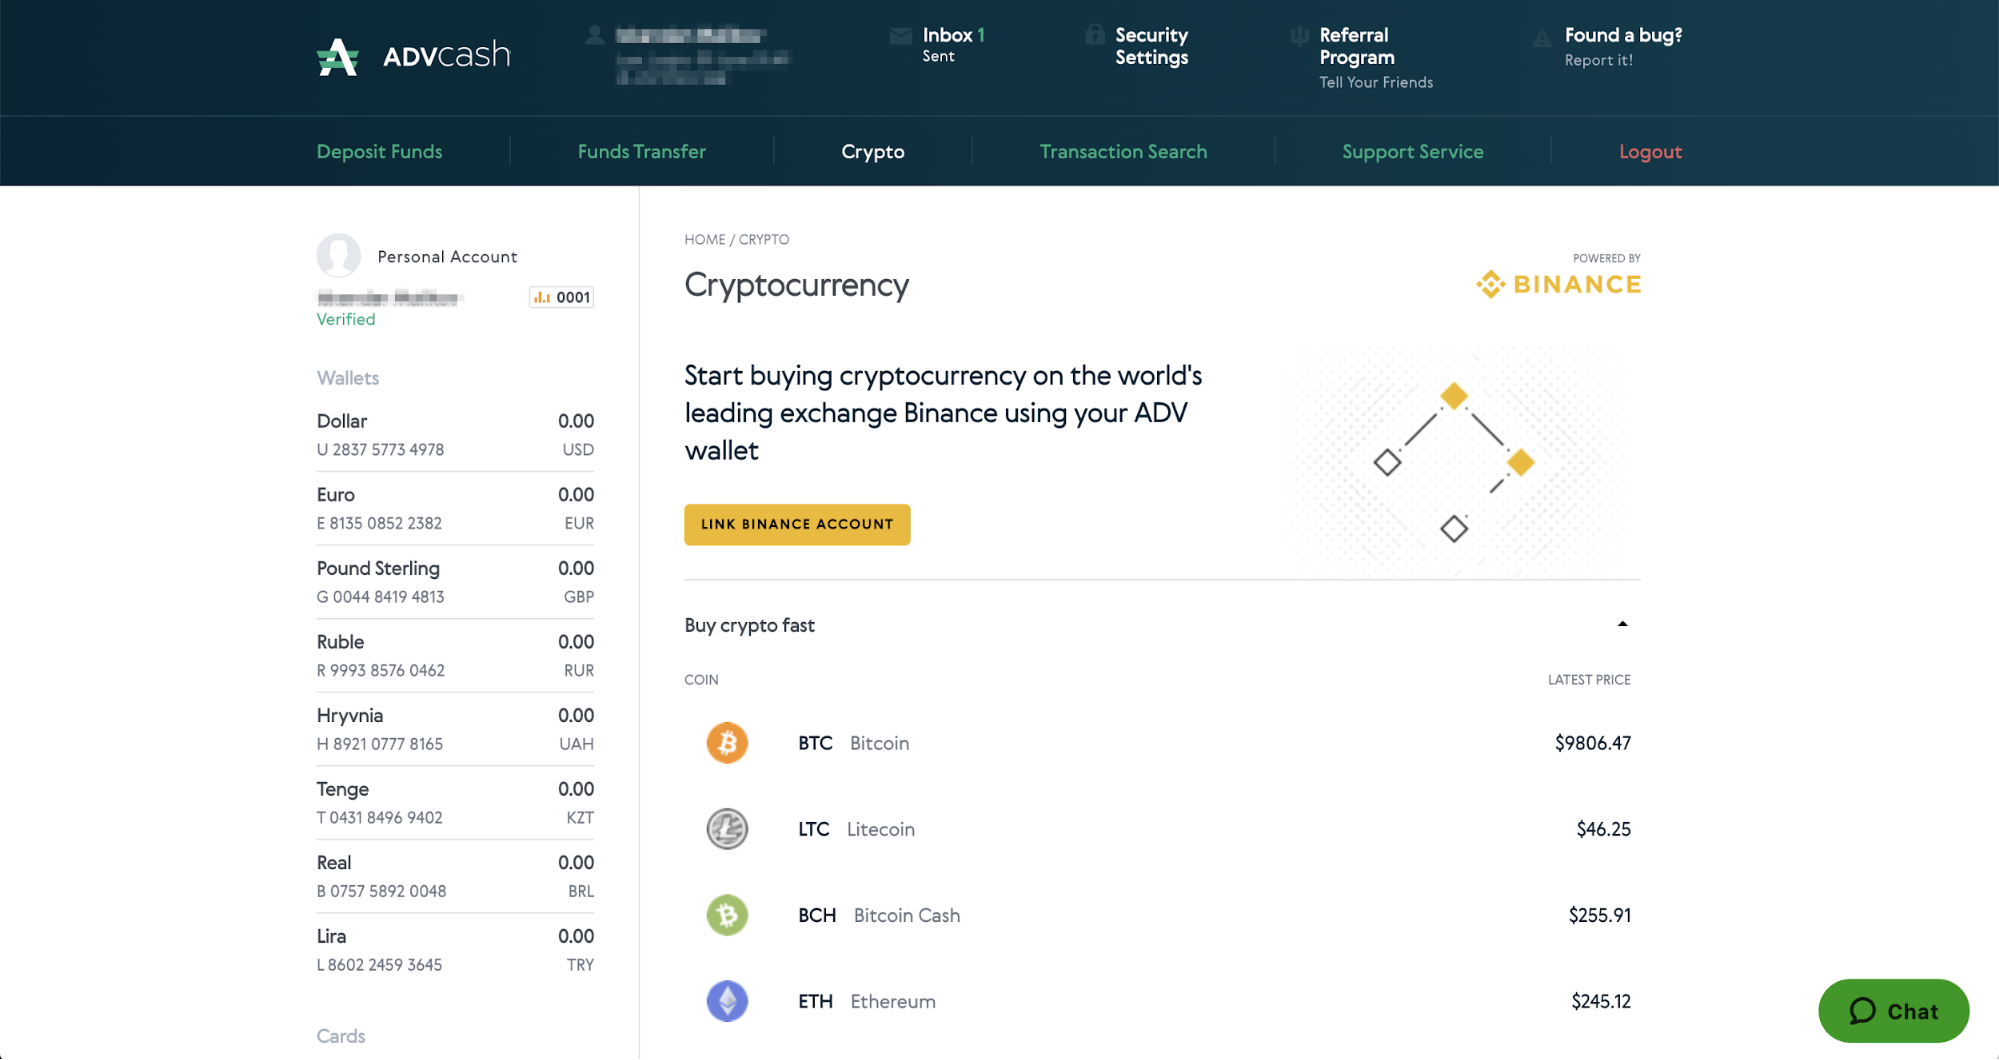
Task: Go to the Crypto menu item
Action: tap(873, 152)
